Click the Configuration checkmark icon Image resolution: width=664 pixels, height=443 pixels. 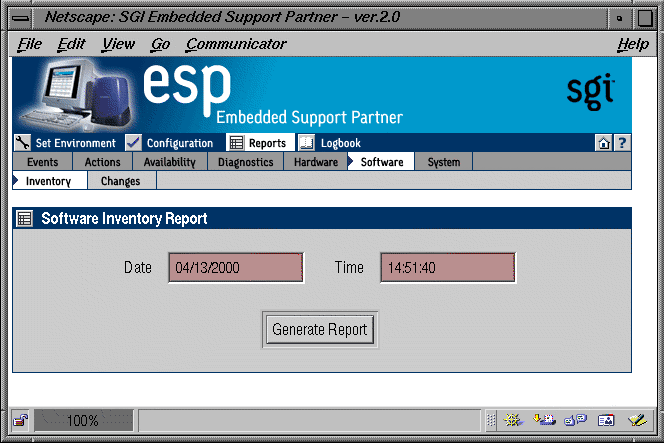pos(133,143)
